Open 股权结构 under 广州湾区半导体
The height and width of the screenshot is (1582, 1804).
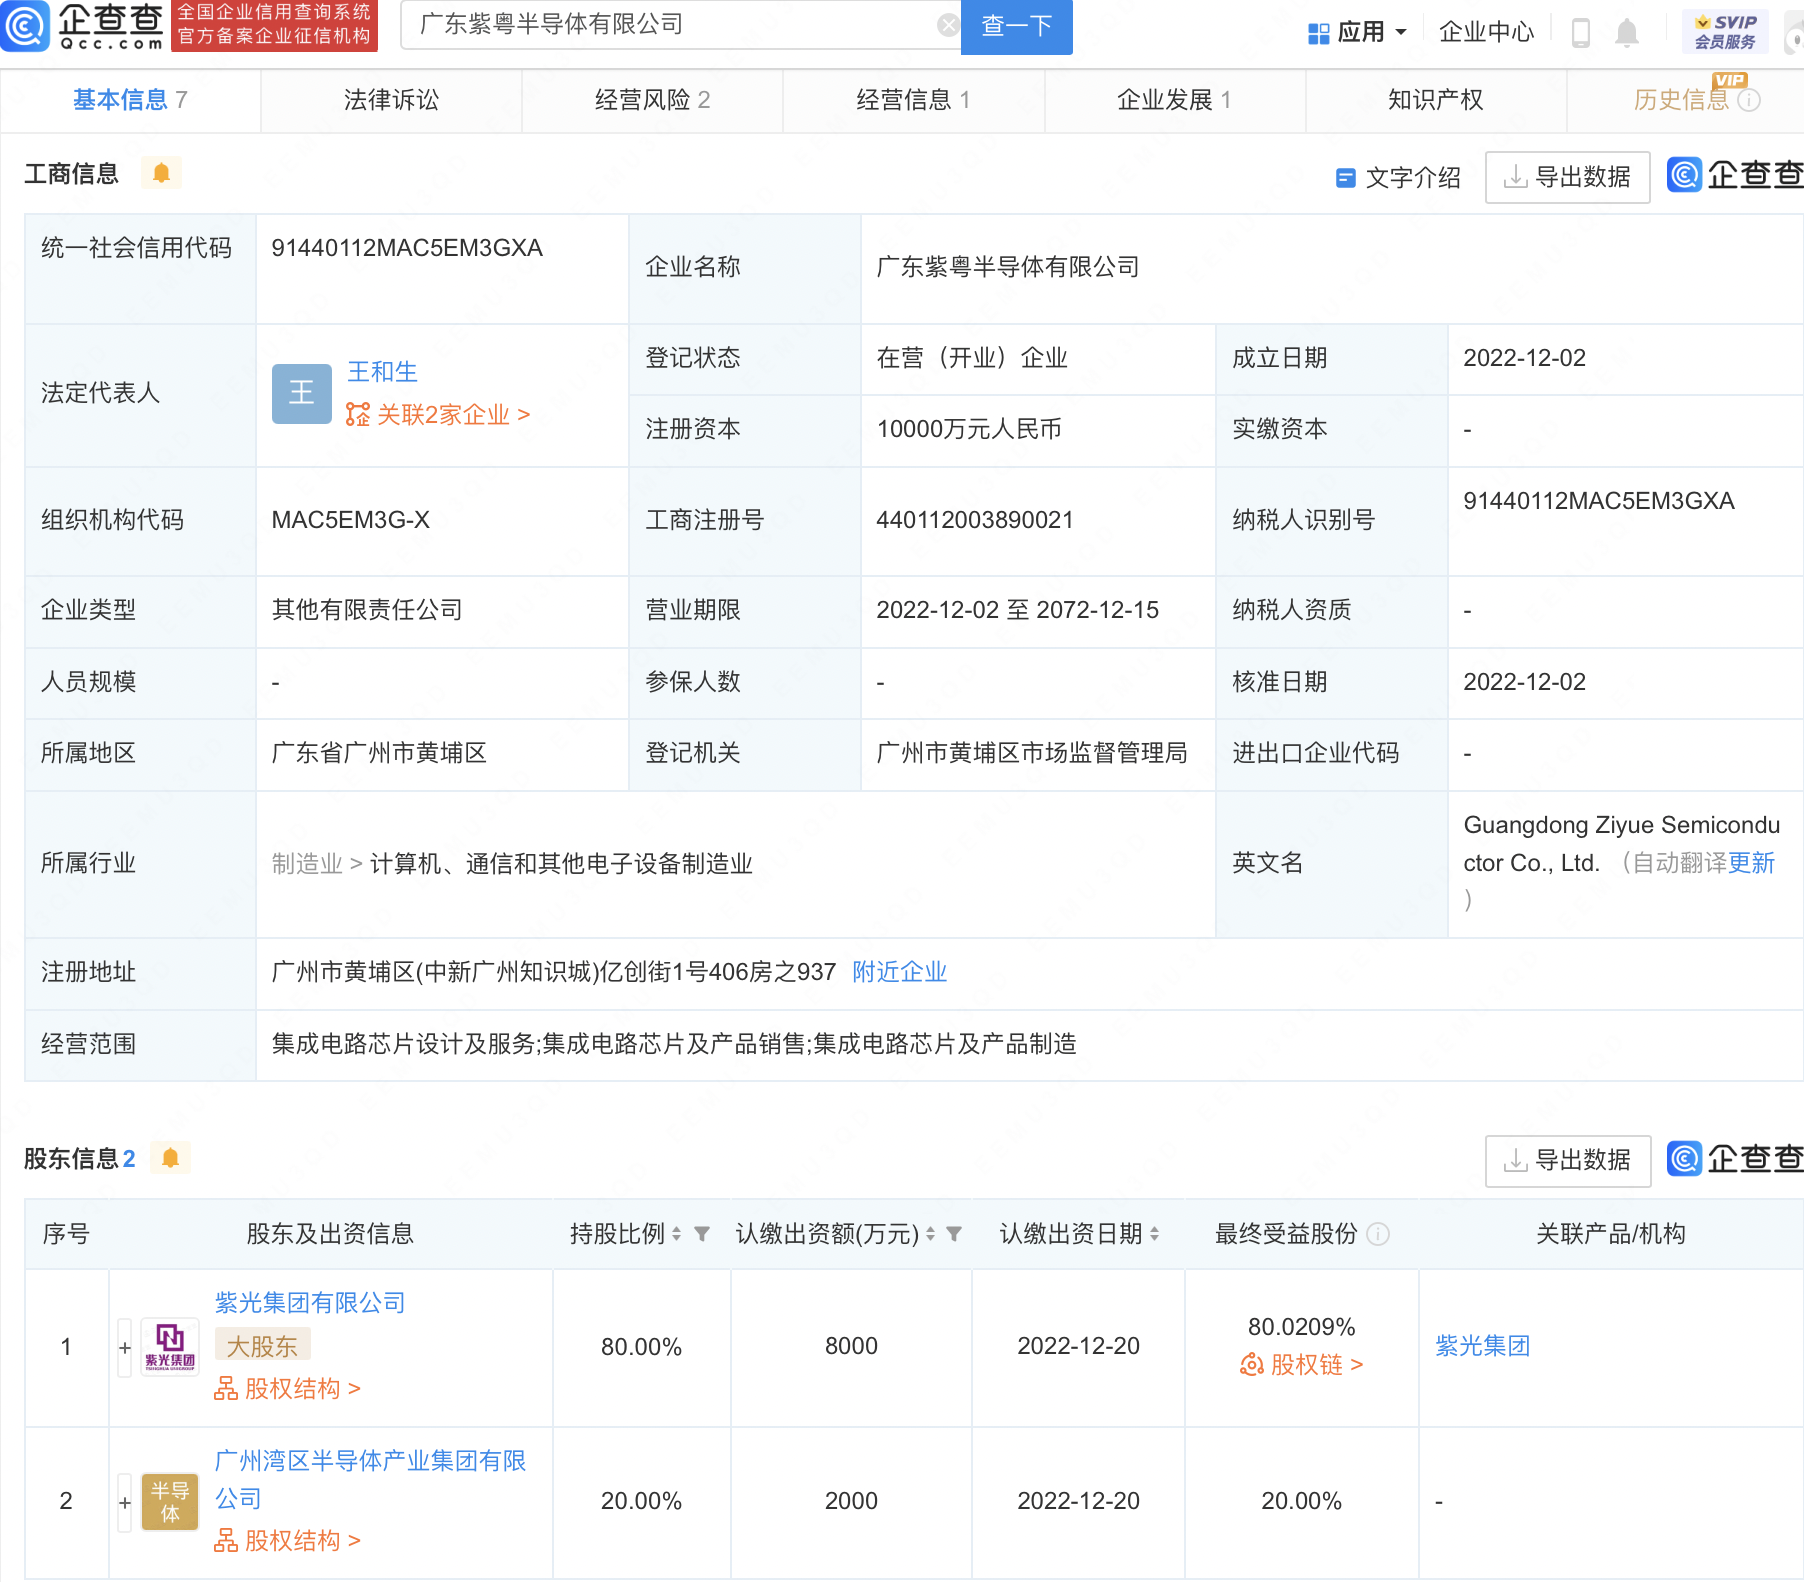287,1541
